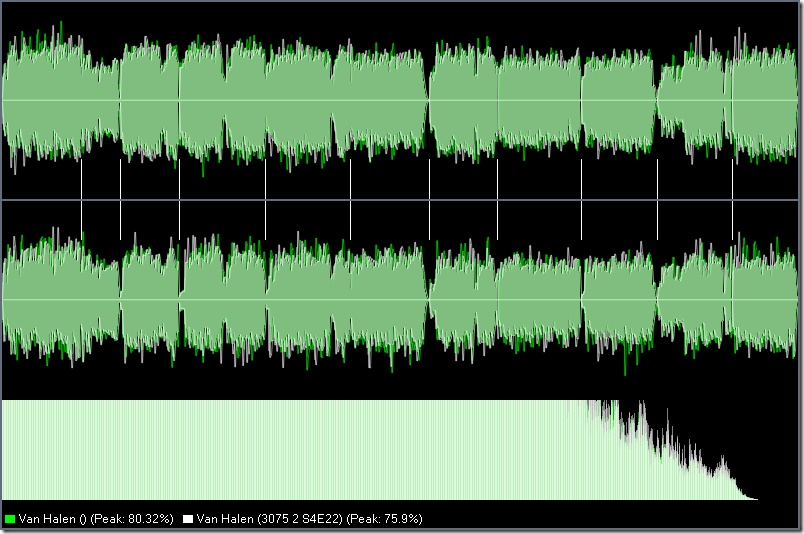This screenshot has height=534, width=804.
Task: Select the Van Halen () Peak 80.32% legend label
Action: click(96, 519)
